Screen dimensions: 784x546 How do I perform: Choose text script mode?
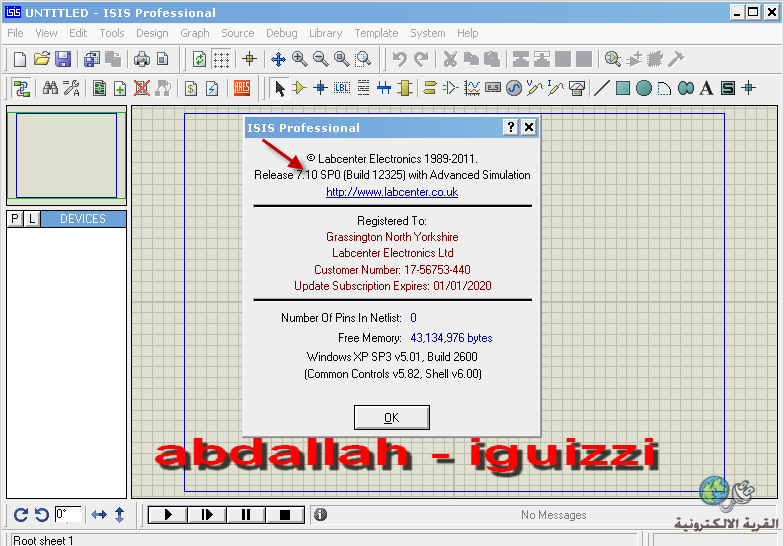point(363,88)
